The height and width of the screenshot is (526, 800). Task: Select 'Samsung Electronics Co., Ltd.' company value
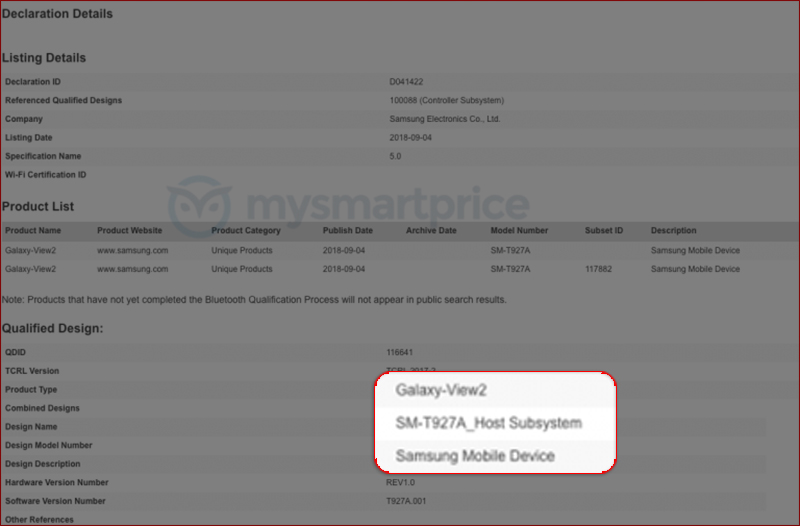pos(445,119)
